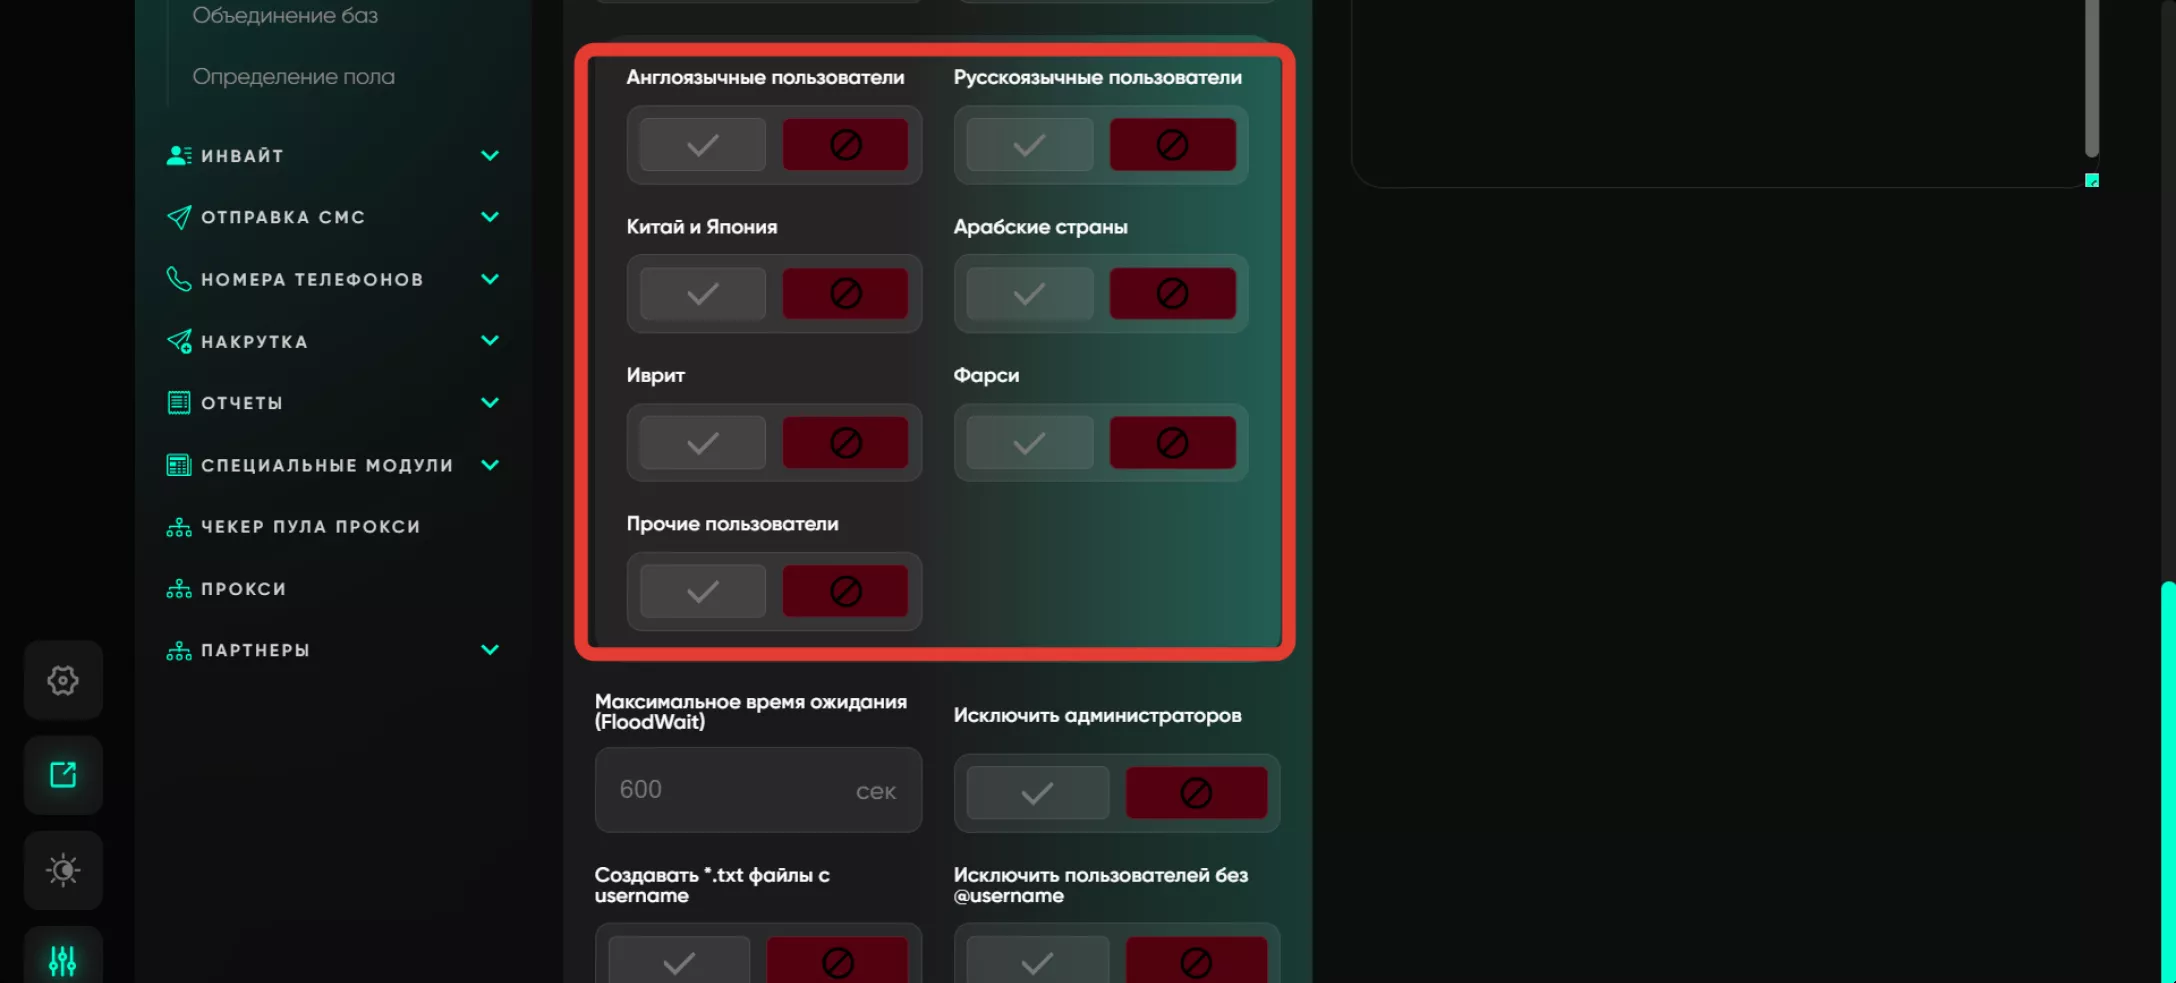
Task: Disable Исключить администраторов with ban button
Action: (1197, 793)
